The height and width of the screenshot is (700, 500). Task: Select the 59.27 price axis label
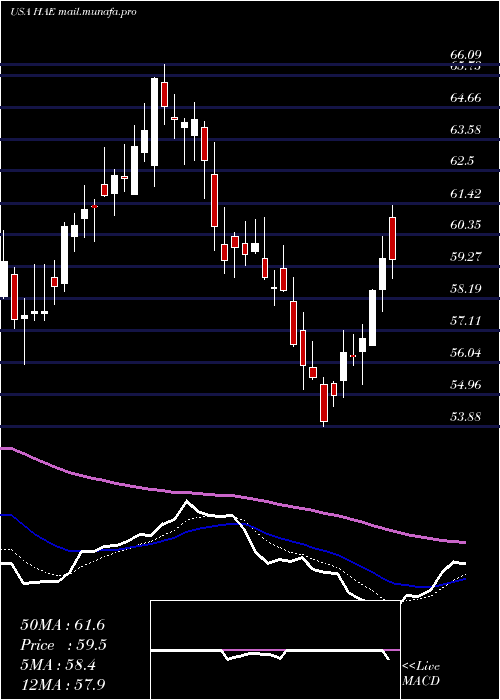click(466, 257)
